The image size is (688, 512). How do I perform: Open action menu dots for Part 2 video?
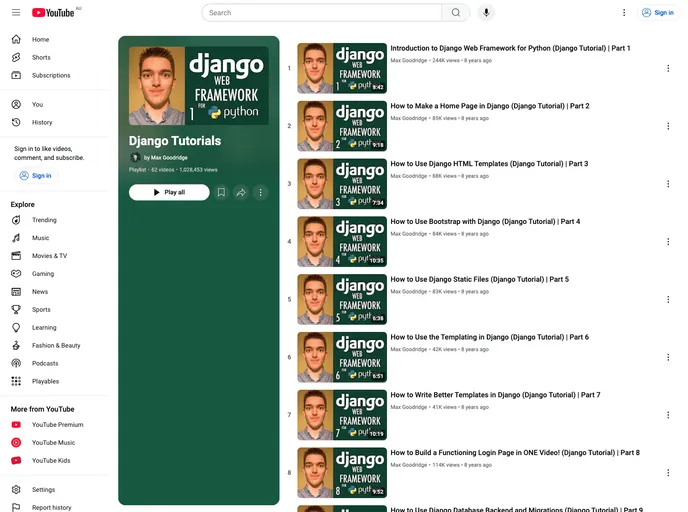[668, 126]
